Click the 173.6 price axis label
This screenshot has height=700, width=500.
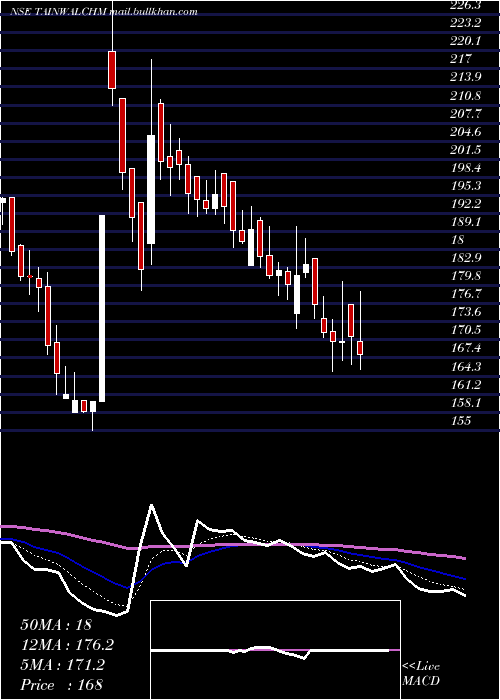[x=465, y=312]
